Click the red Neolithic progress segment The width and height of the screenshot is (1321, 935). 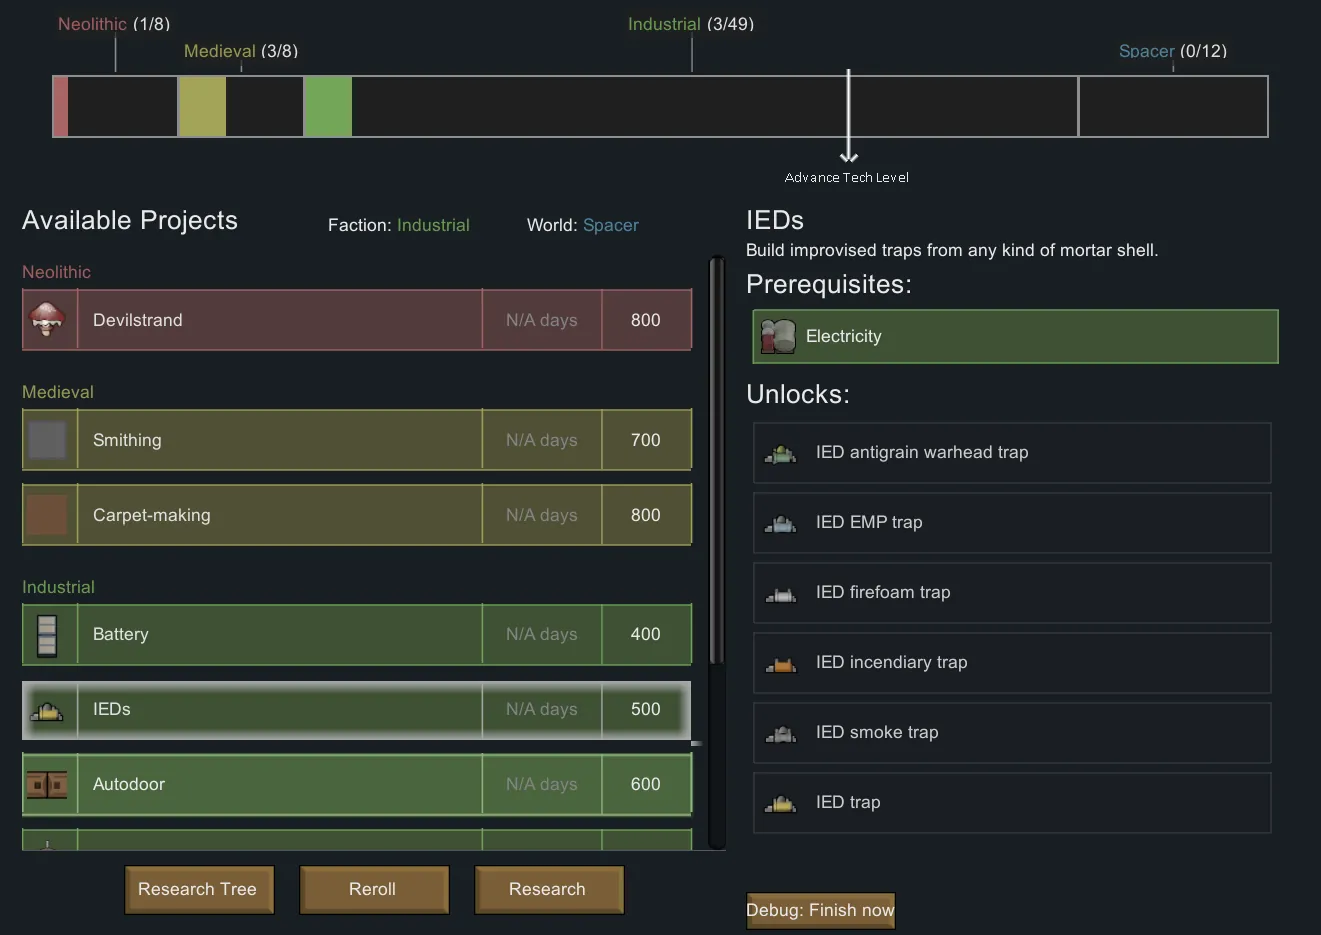[x=61, y=106]
